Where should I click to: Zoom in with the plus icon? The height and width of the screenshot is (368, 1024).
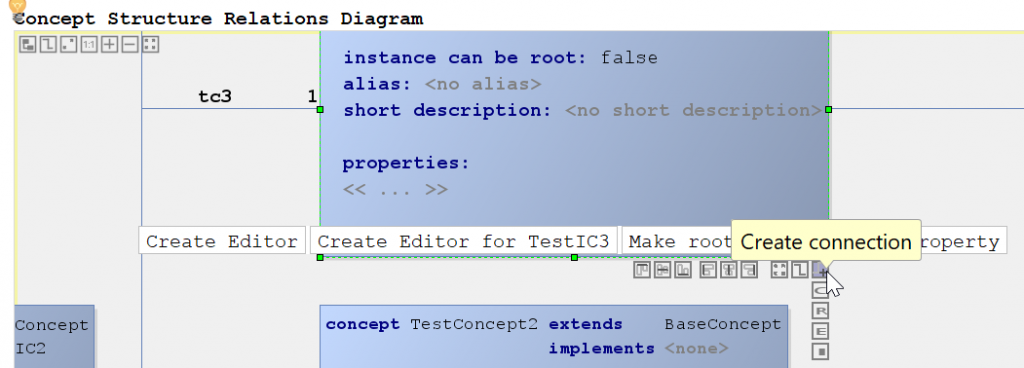110,44
